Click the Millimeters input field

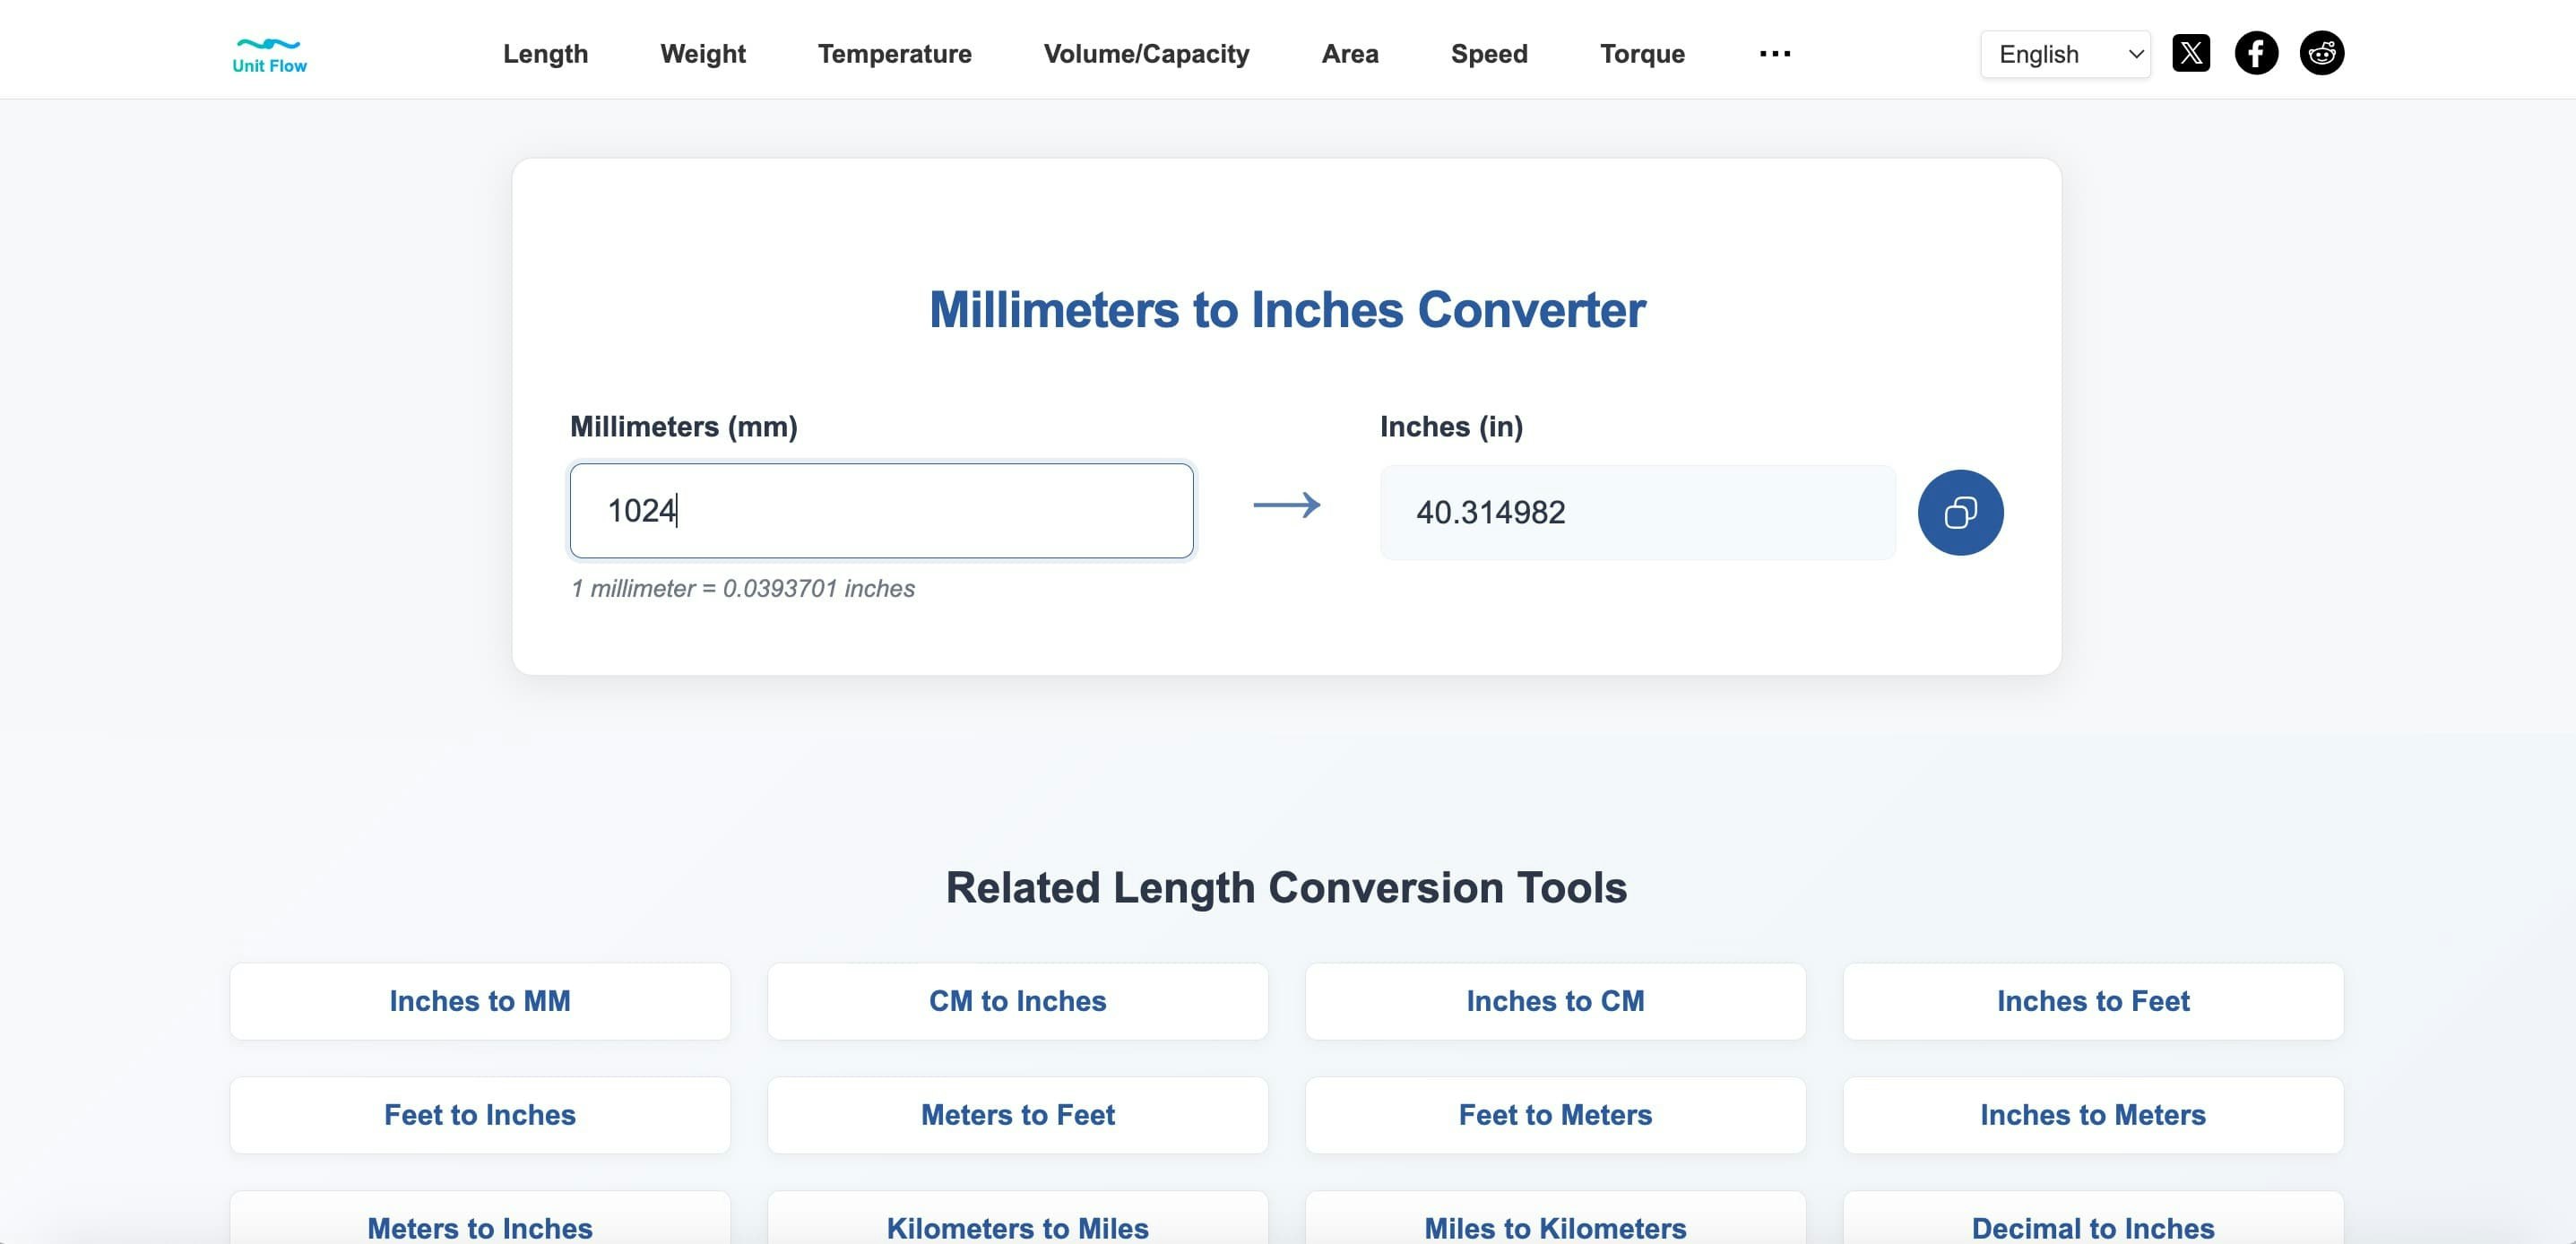(x=881, y=510)
